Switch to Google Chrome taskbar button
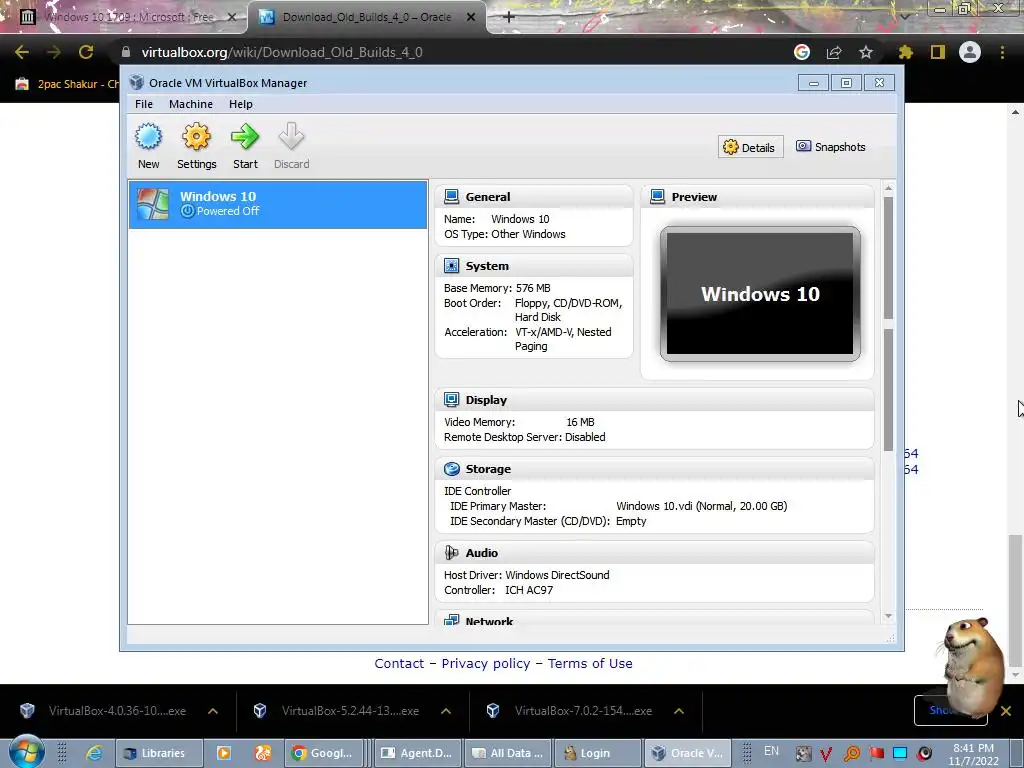Viewport: 1024px width, 768px height. tap(324, 753)
